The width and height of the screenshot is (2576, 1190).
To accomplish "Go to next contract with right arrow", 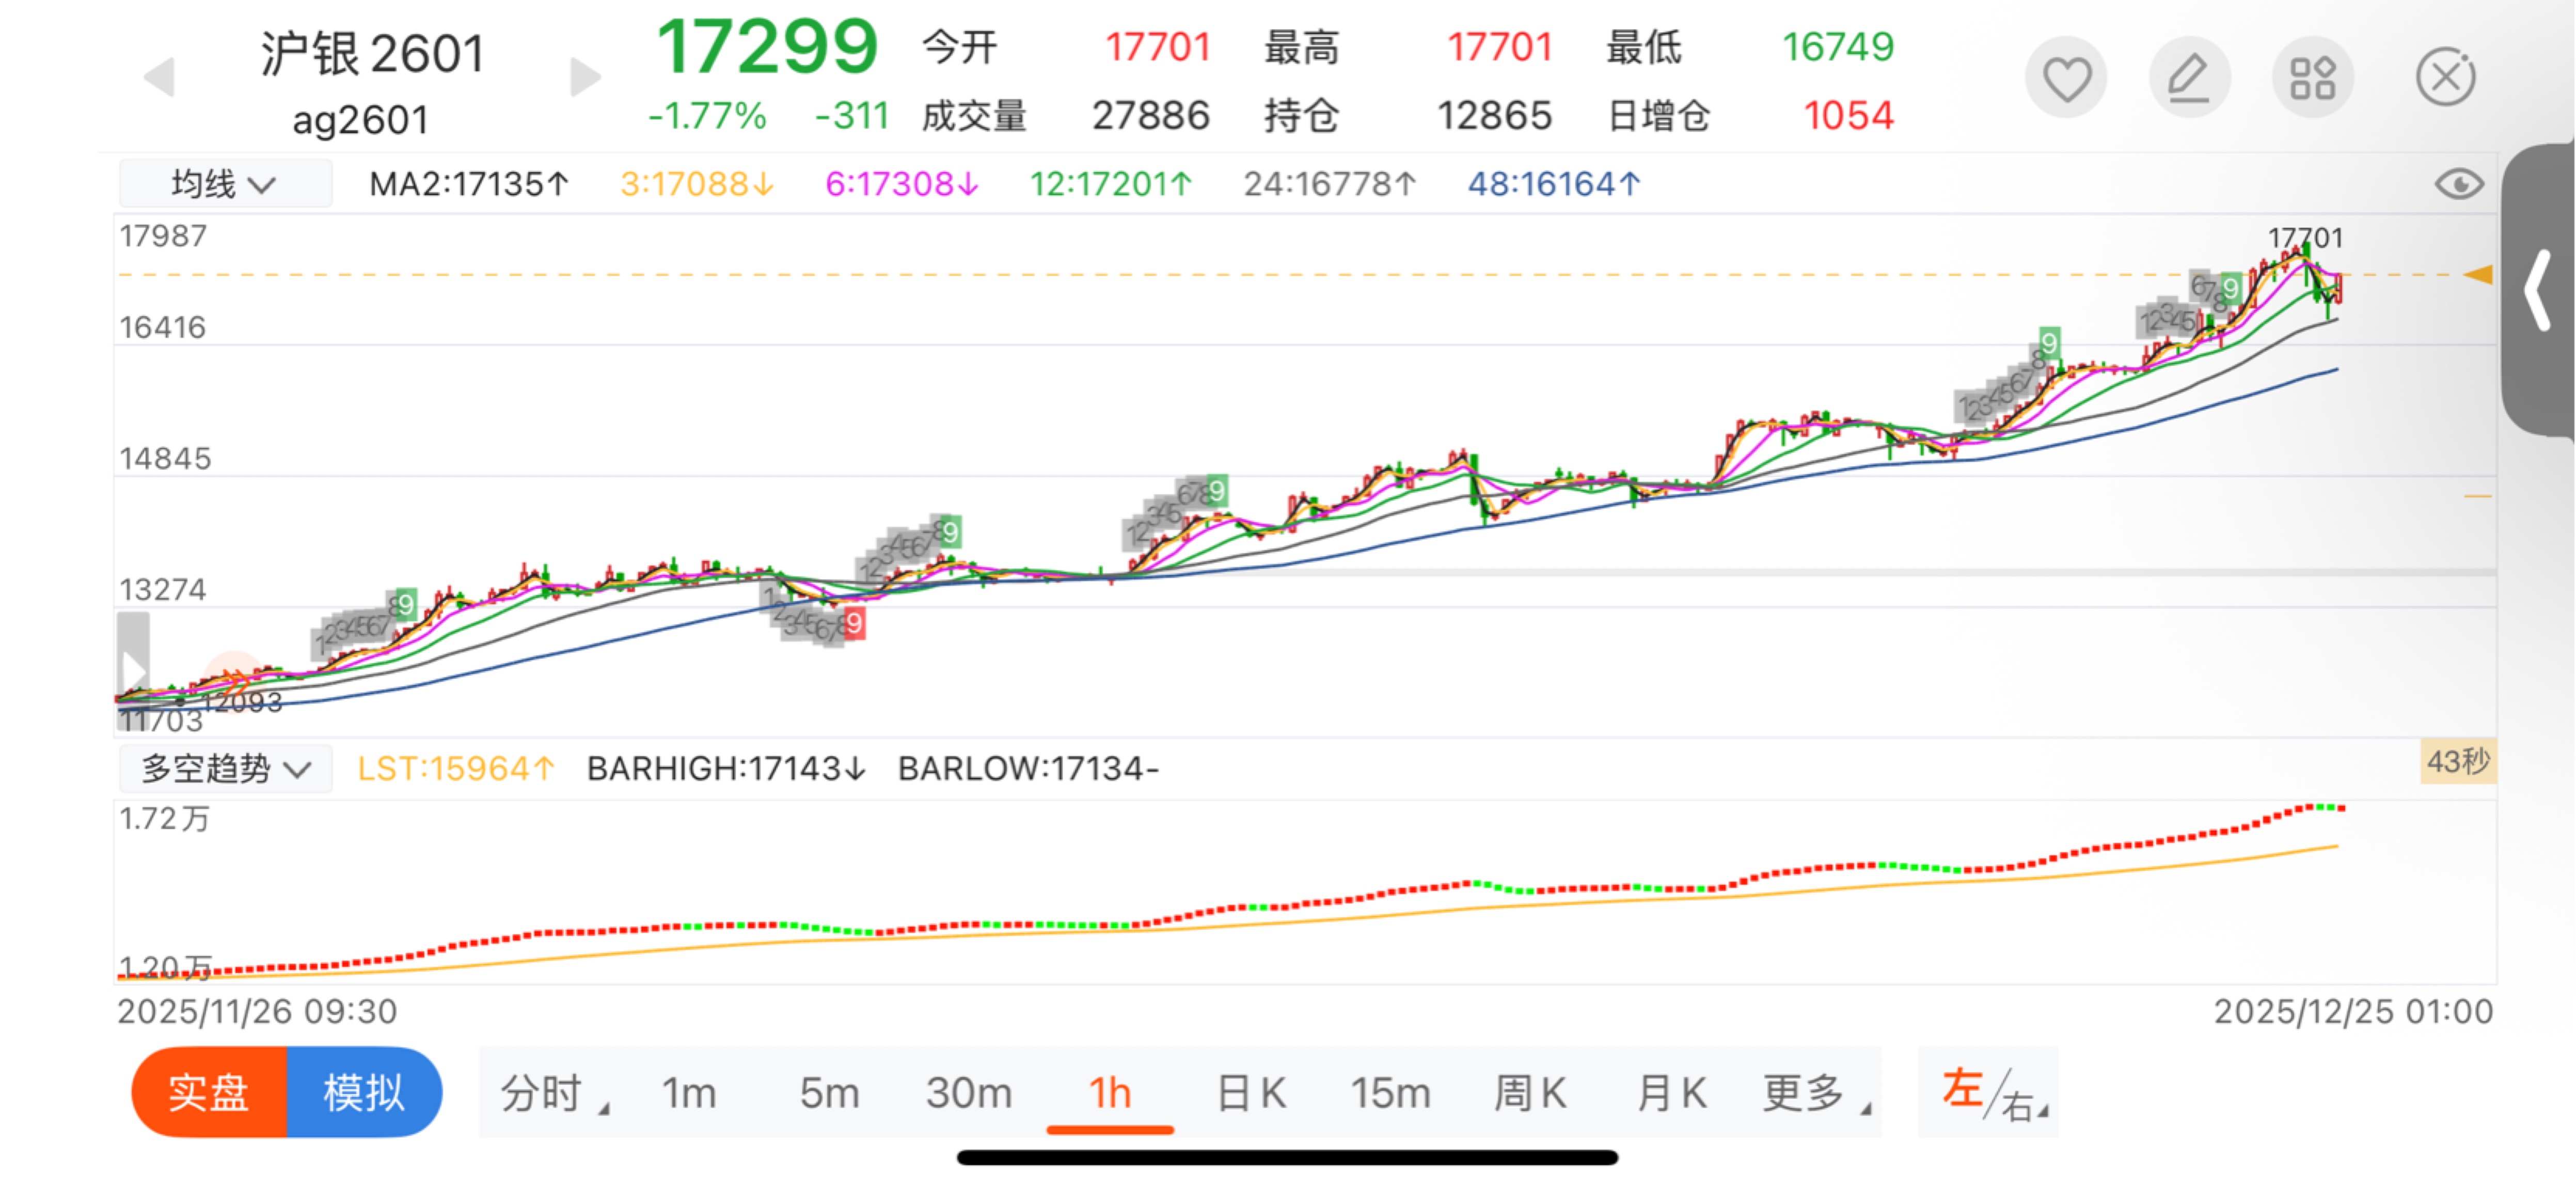I will pyautogui.click(x=584, y=78).
